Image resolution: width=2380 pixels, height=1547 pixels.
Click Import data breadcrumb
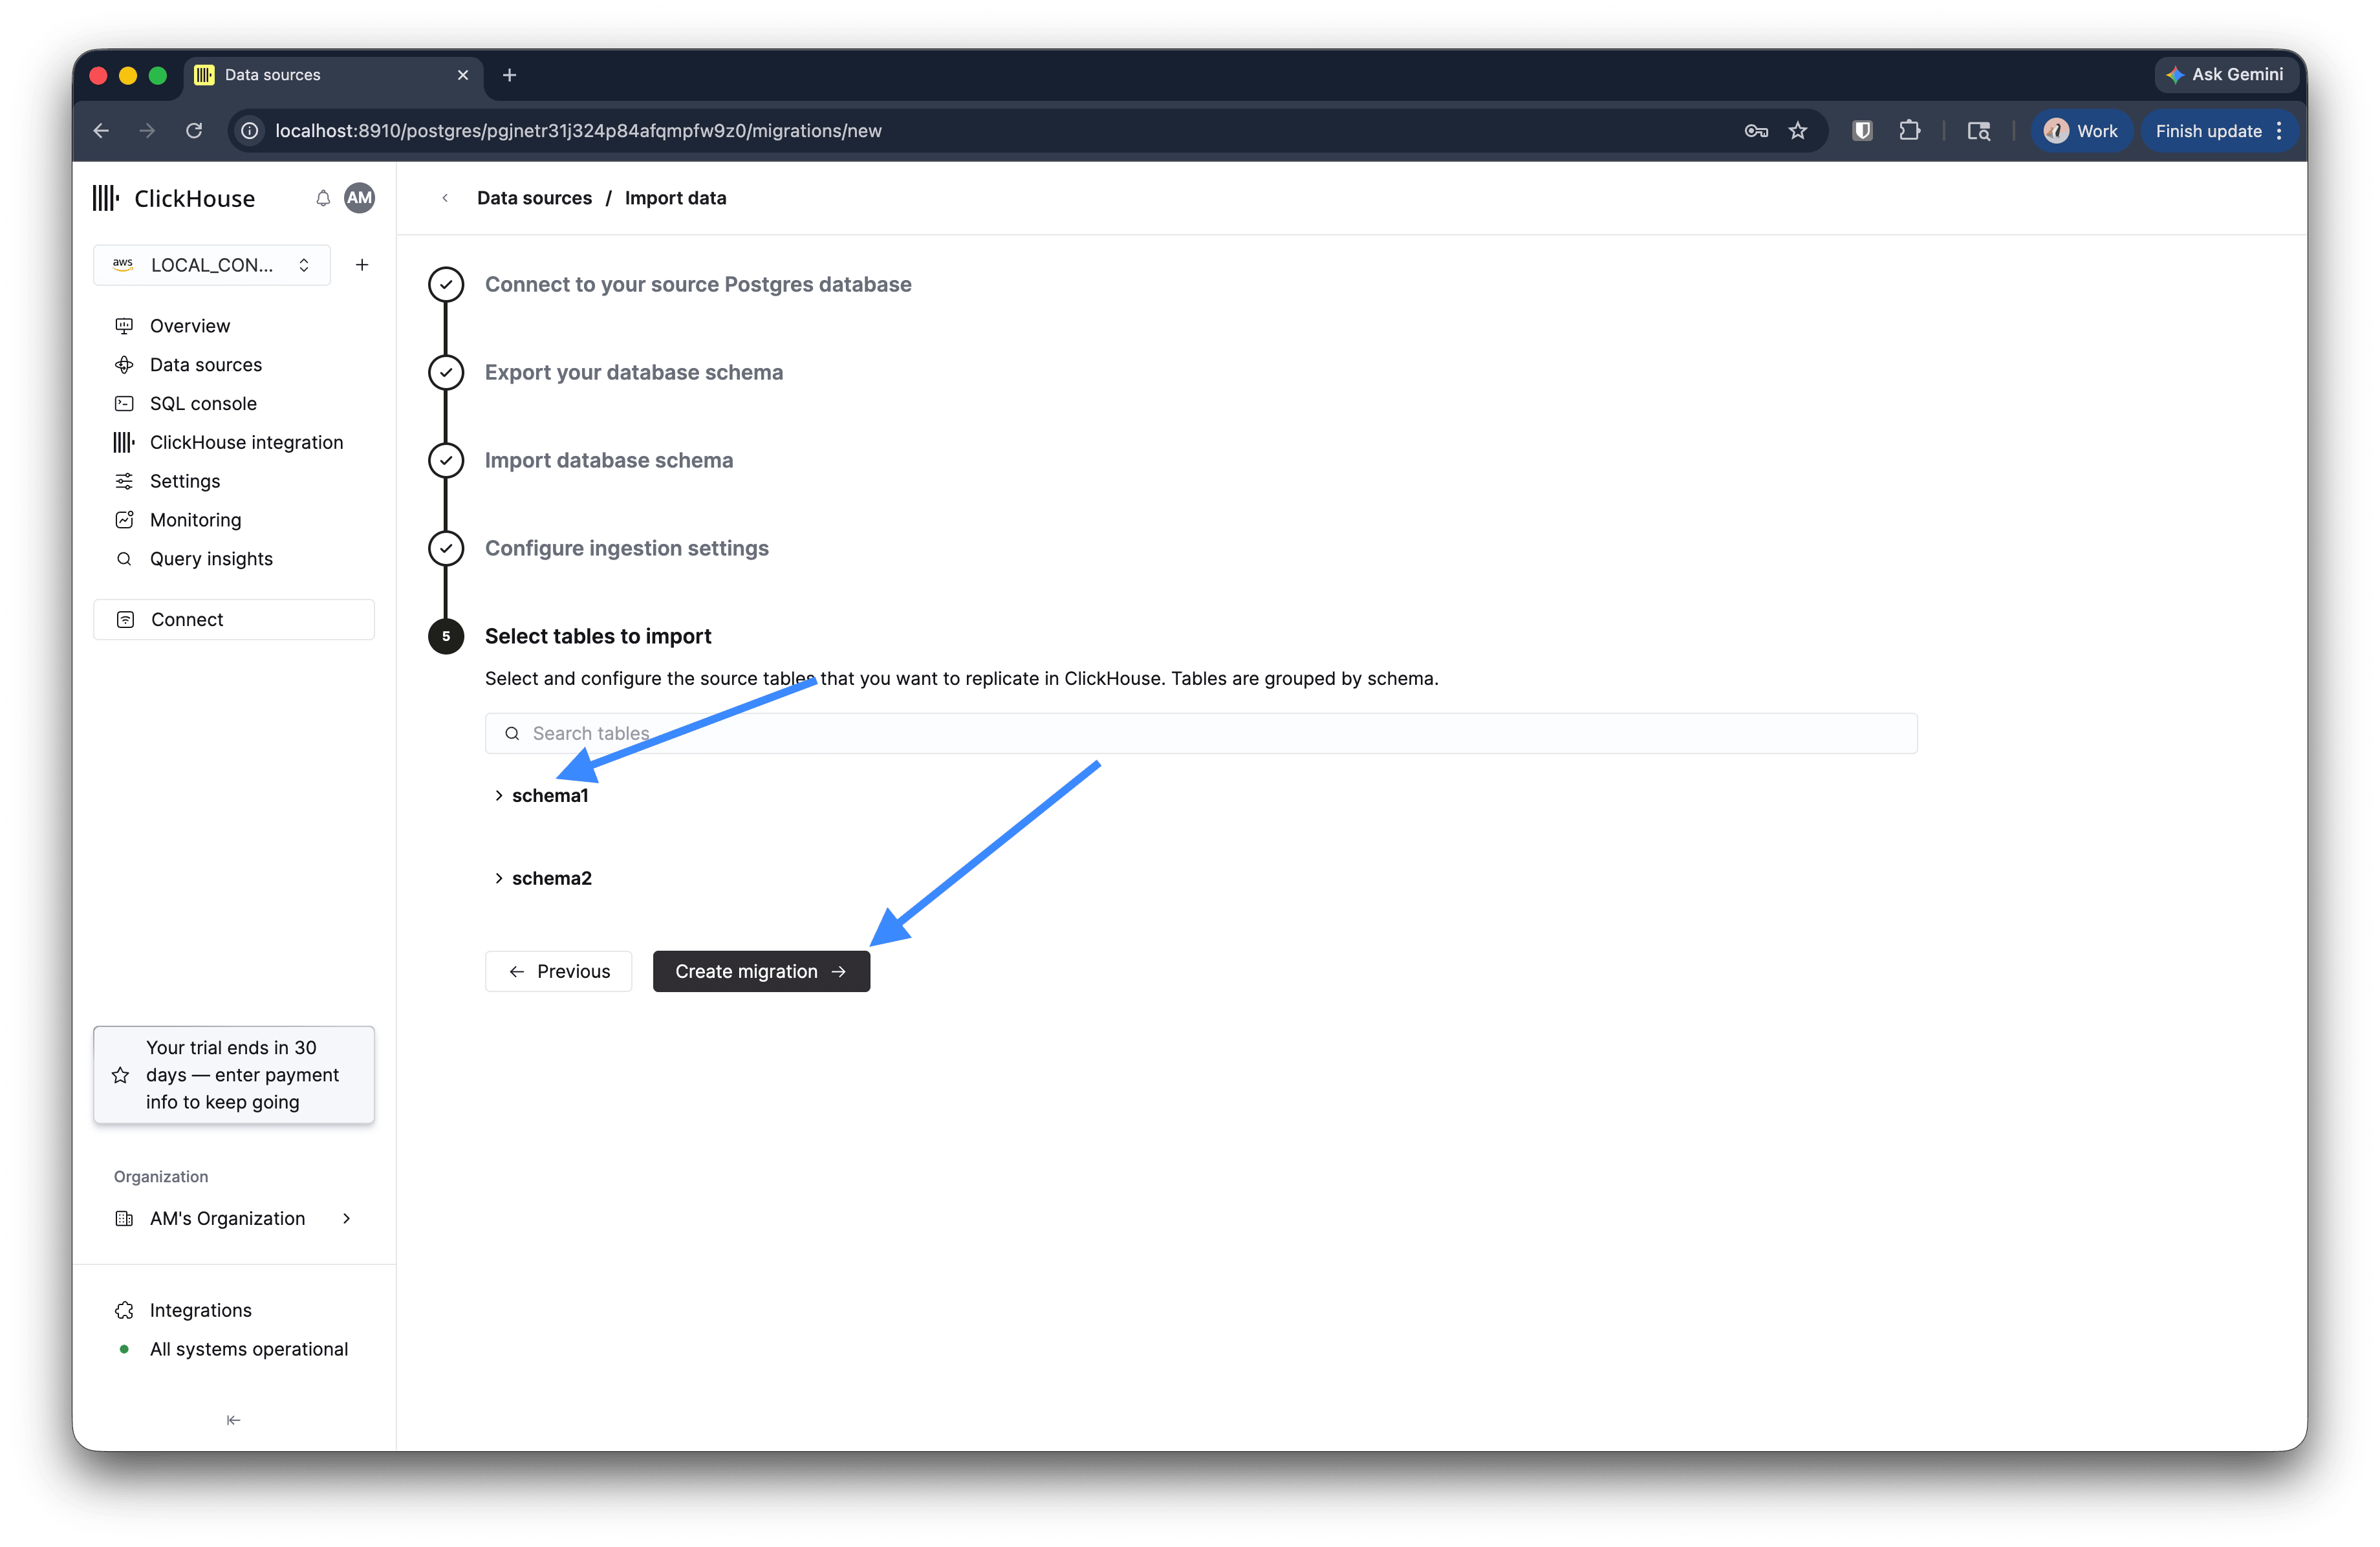[675, 198]
